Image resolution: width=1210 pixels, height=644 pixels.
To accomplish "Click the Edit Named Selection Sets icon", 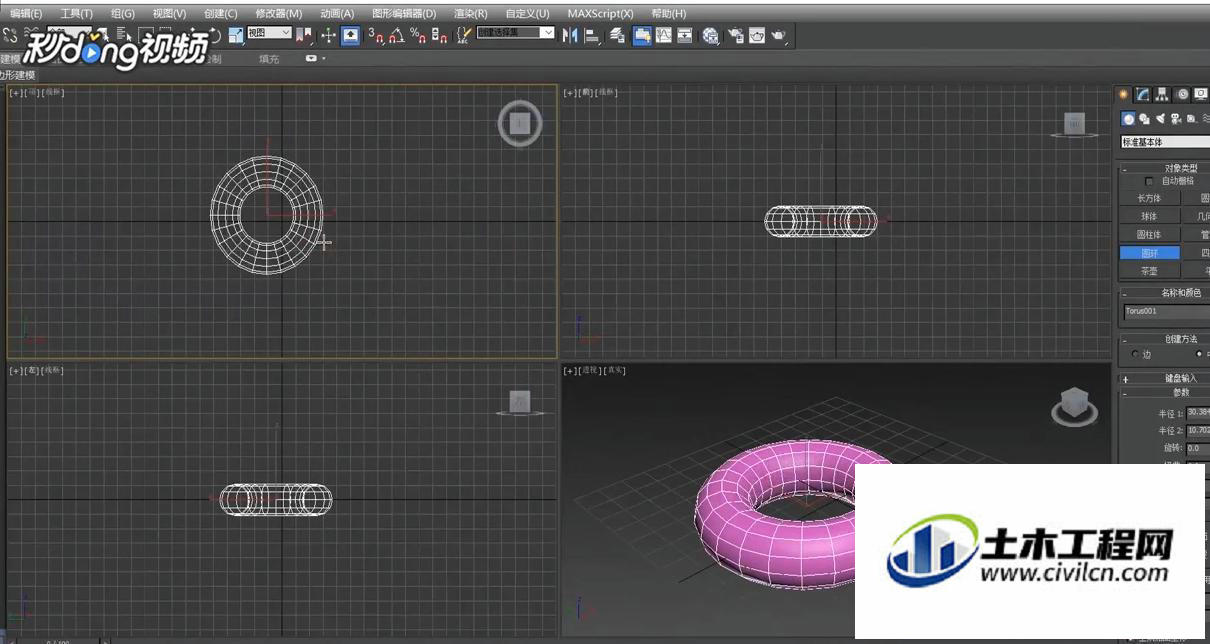I will [464, 35].
